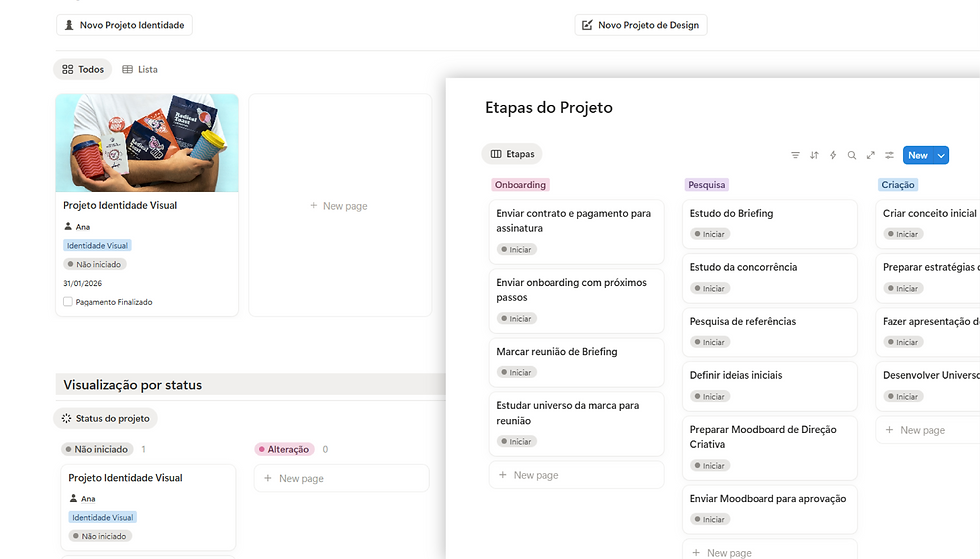This screenshot has width=980, height=559.
Task: Click Novo Projeto Identidade button
Action: point(124,25)
